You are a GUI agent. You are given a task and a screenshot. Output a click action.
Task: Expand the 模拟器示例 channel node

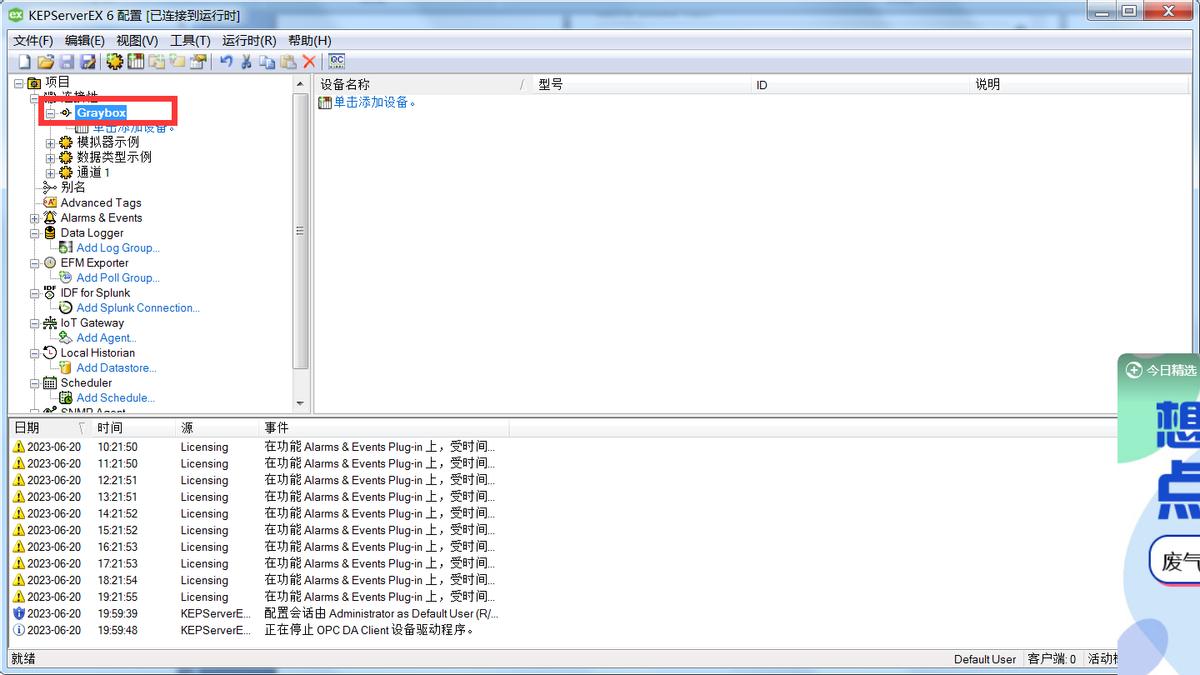point(50,142)
